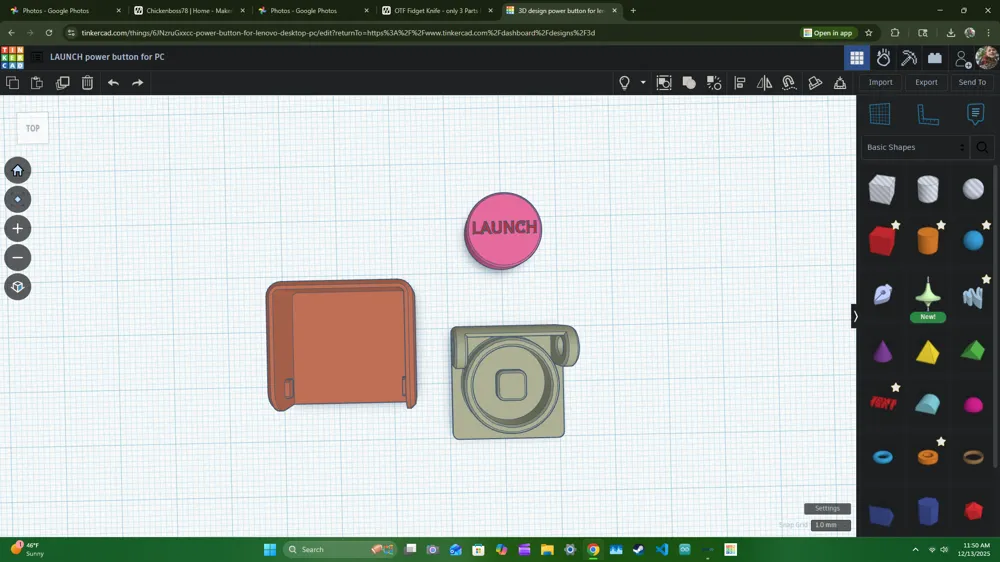Click the Open in app button
Viewport: 1000px width, 562px height.
coord(828,33)
